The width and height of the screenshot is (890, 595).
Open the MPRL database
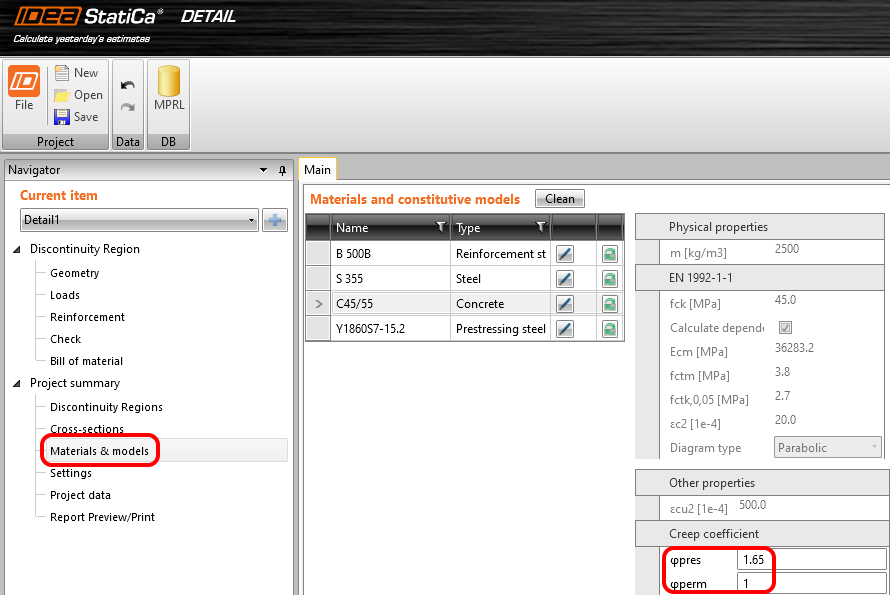[169, 89]
